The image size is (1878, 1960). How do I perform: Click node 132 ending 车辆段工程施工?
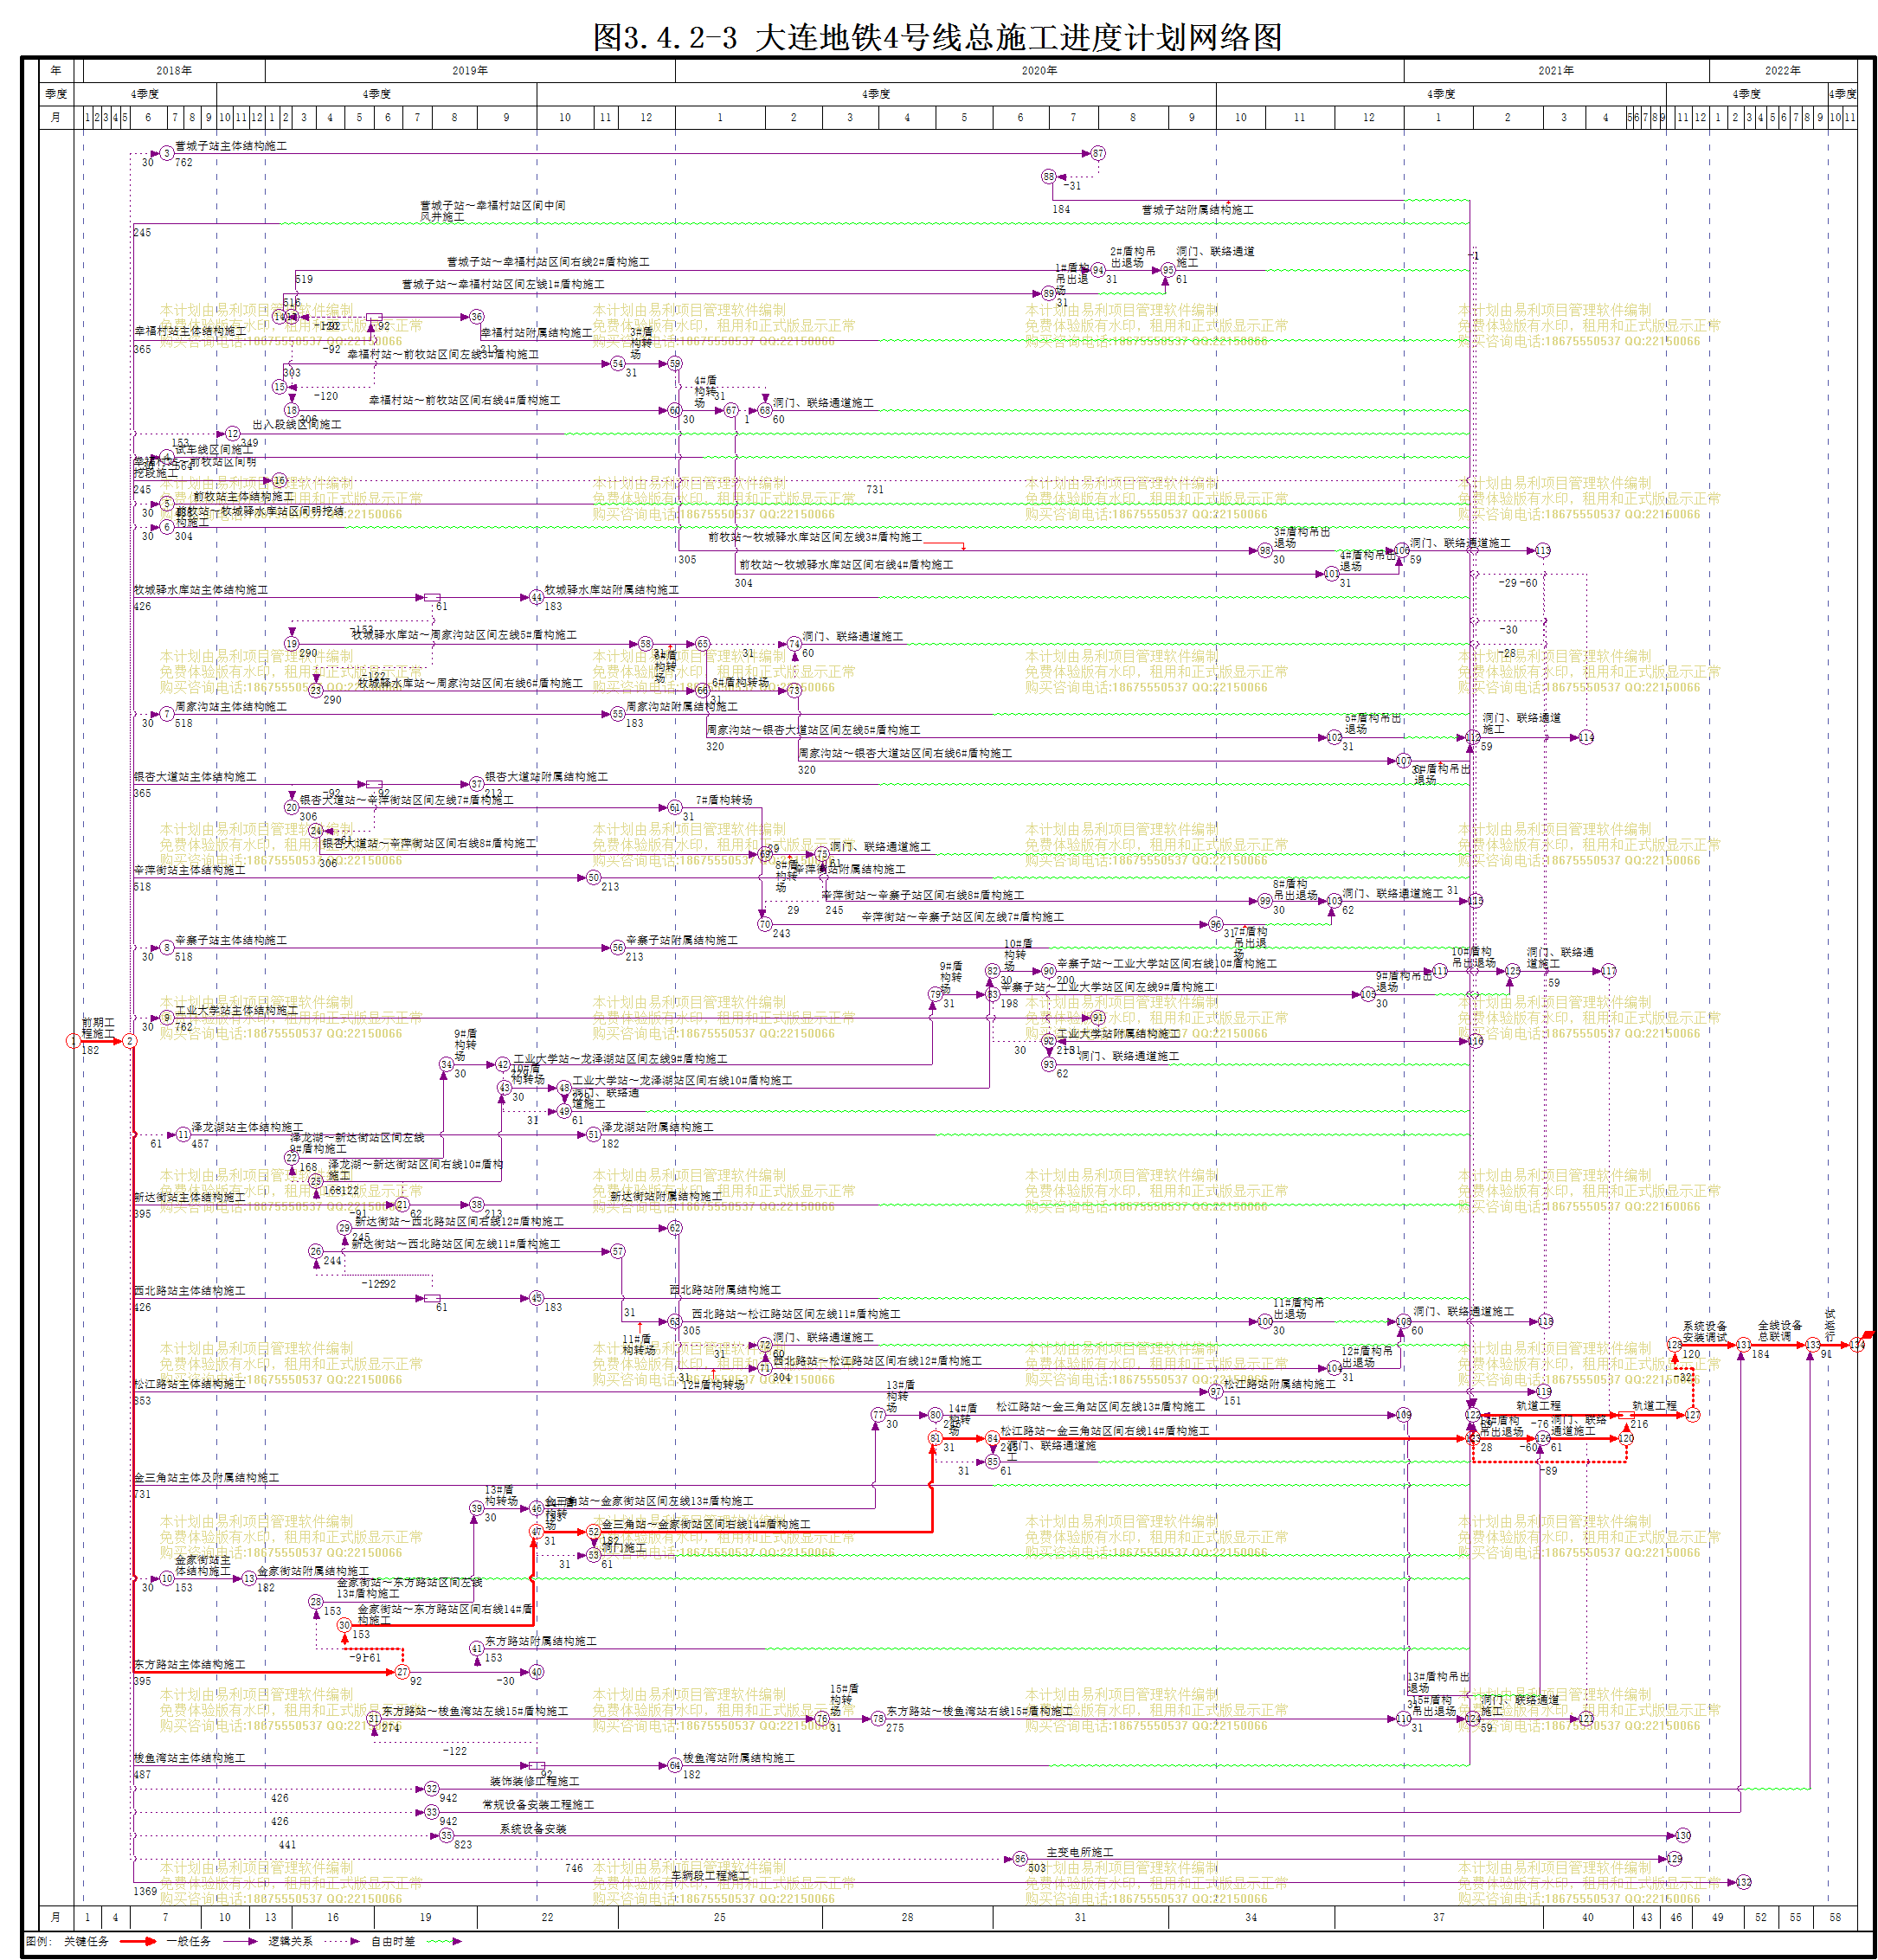1744,1882
